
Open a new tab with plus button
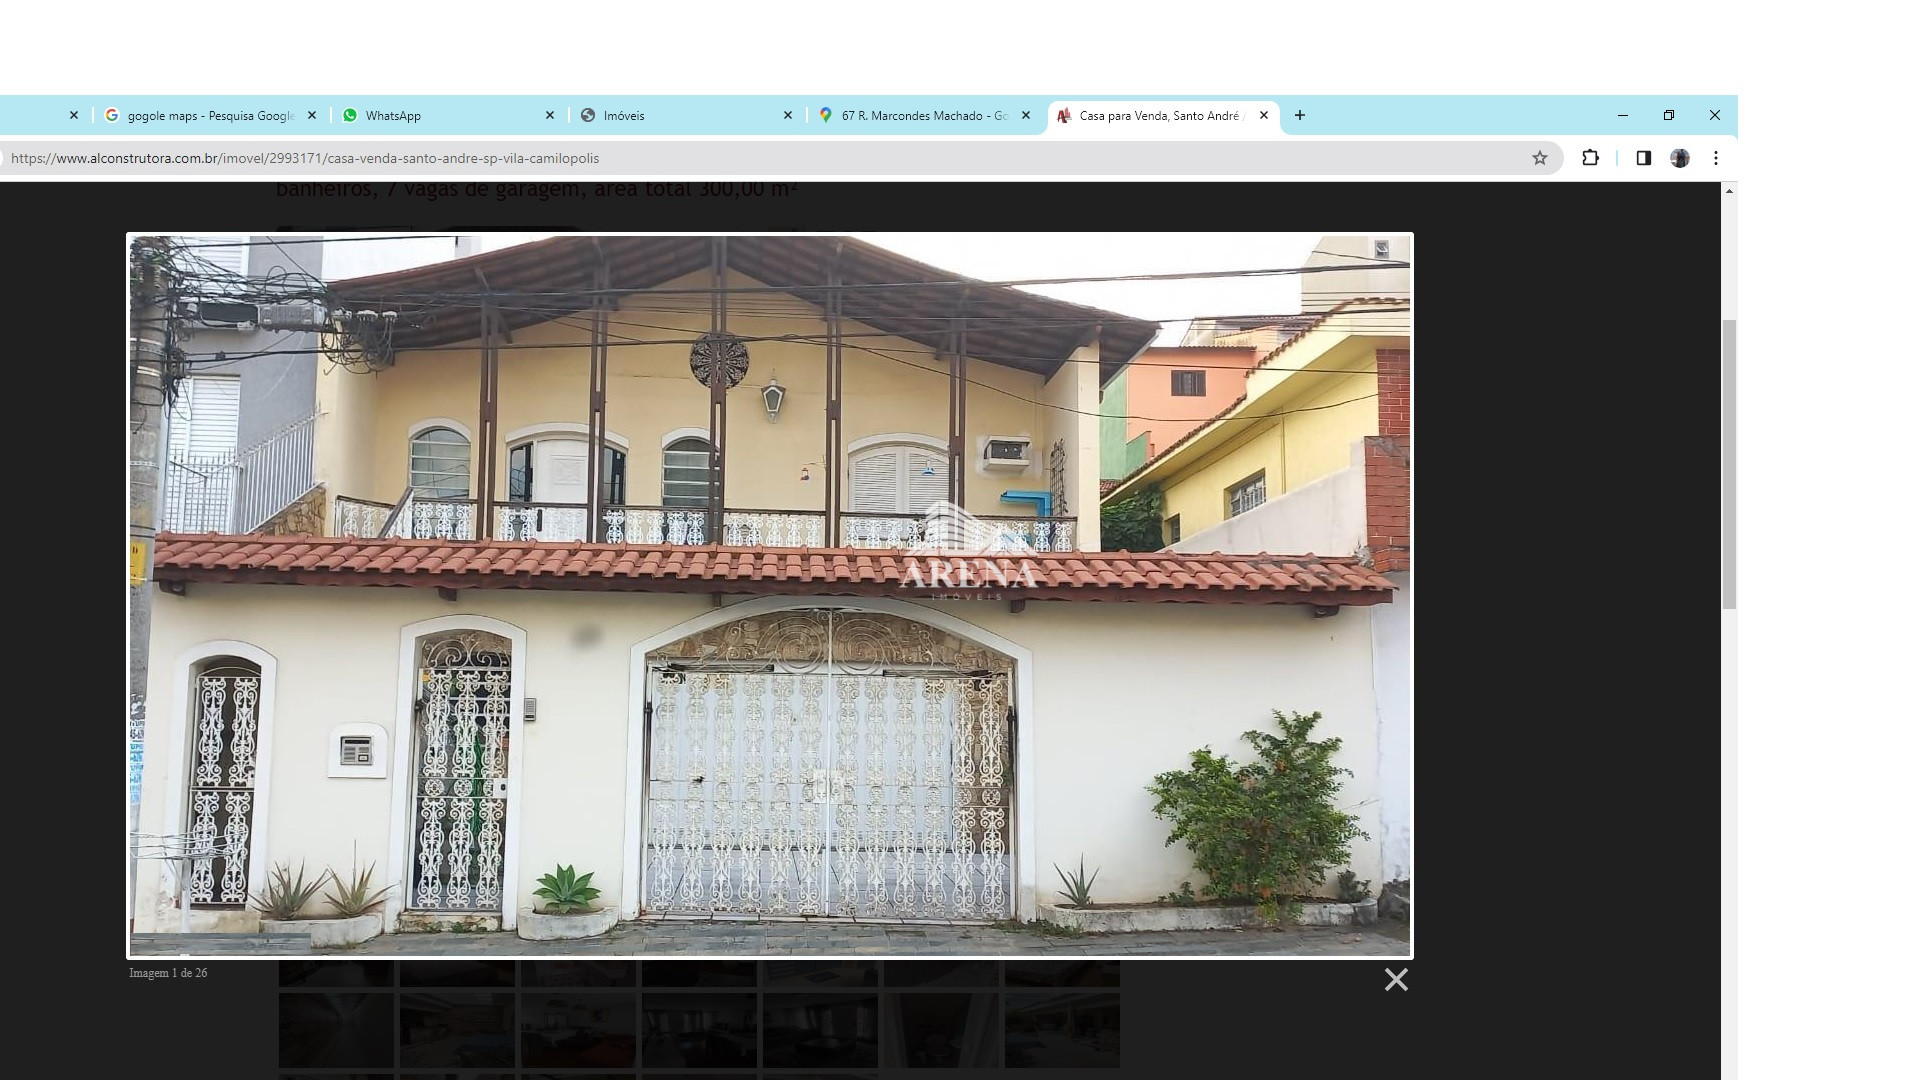pos(1300,115)
